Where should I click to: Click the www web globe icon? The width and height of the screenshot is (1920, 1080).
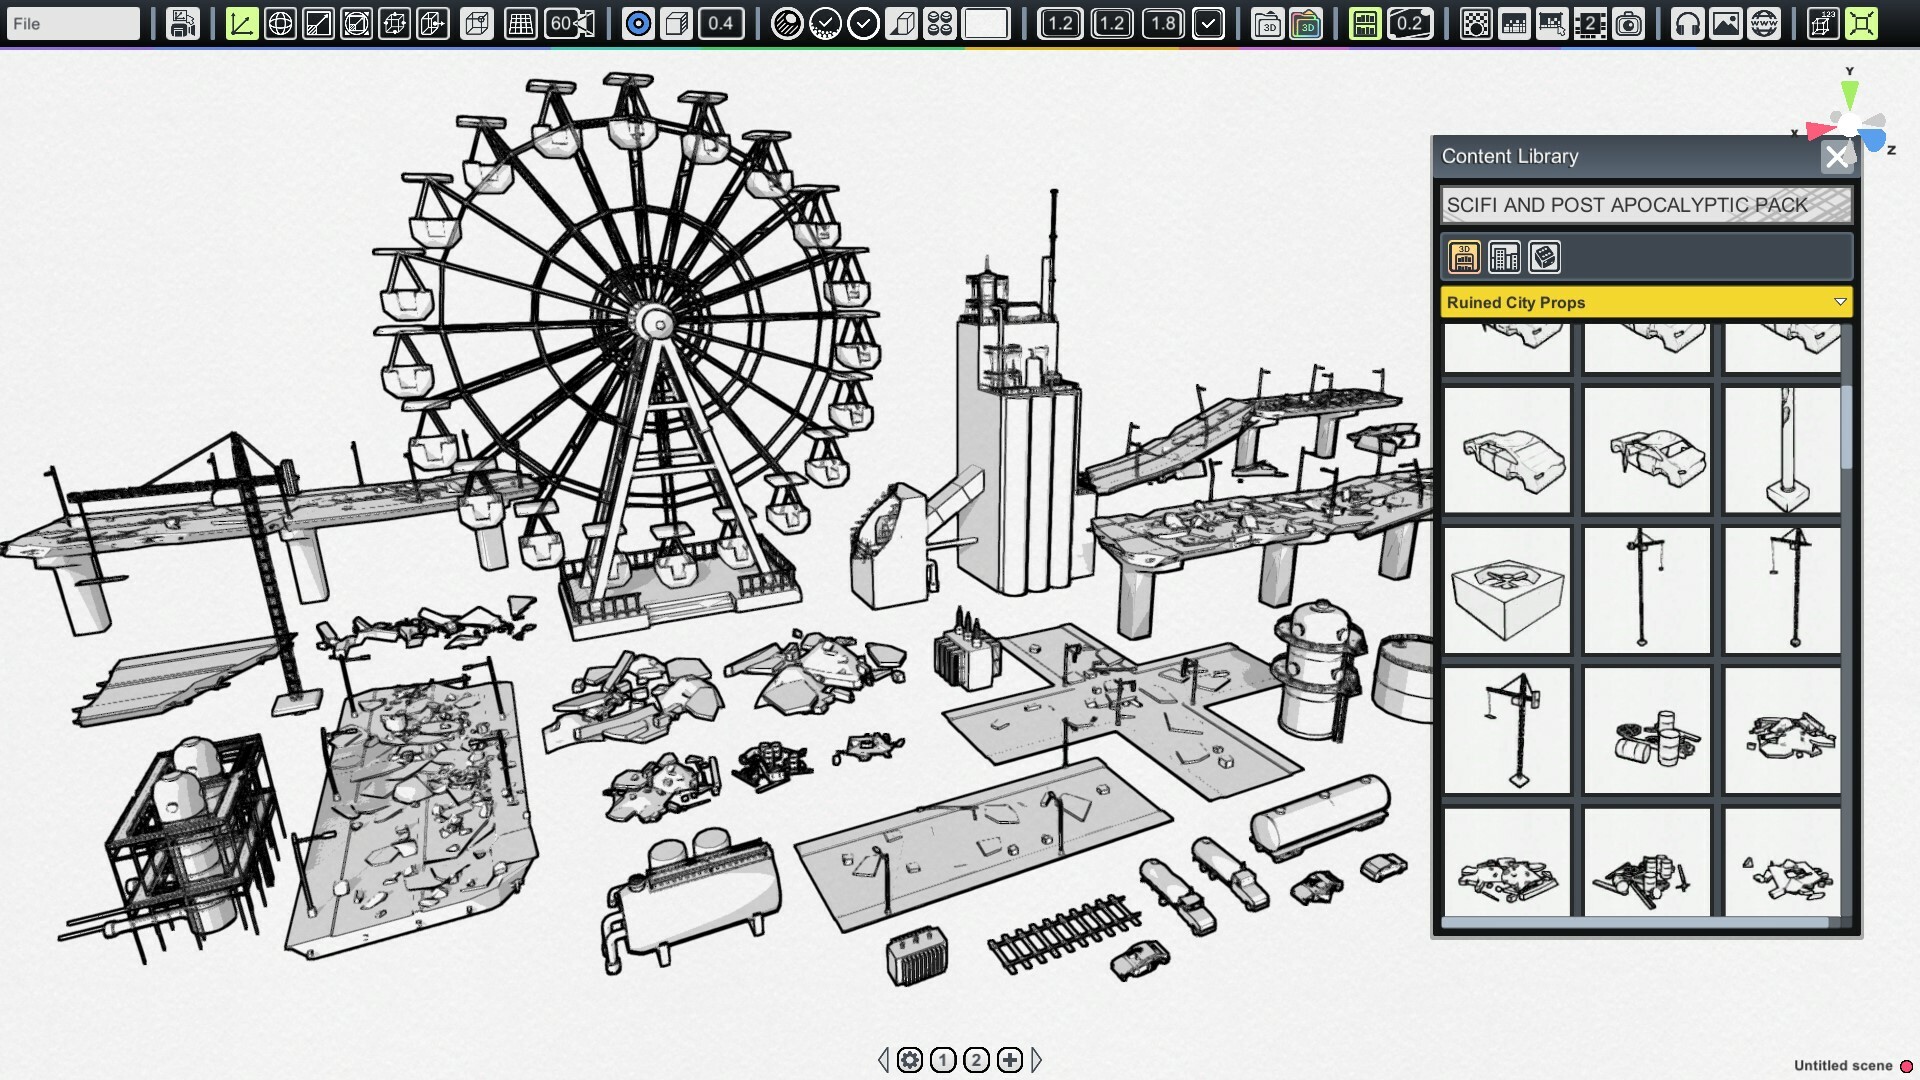coord(1763,23)
